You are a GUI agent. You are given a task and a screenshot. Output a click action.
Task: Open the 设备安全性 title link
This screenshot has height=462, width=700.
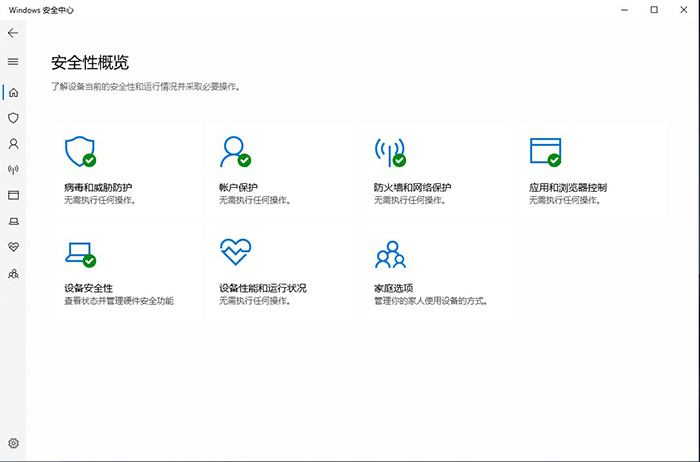pos(88,288)
